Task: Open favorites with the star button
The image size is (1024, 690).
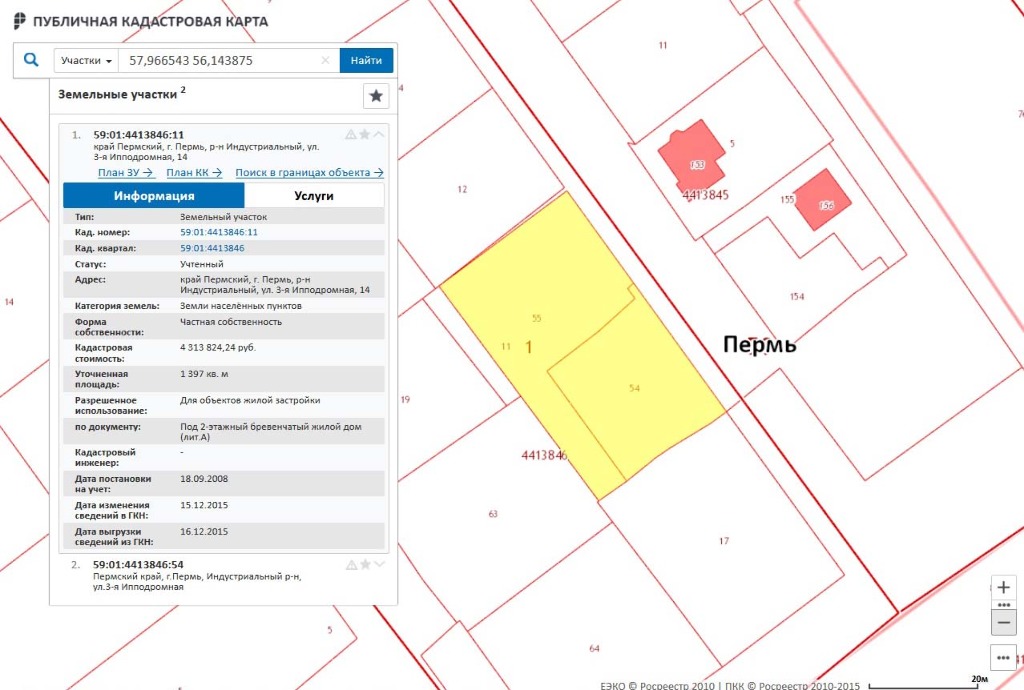Action: [x=376, y=96]
